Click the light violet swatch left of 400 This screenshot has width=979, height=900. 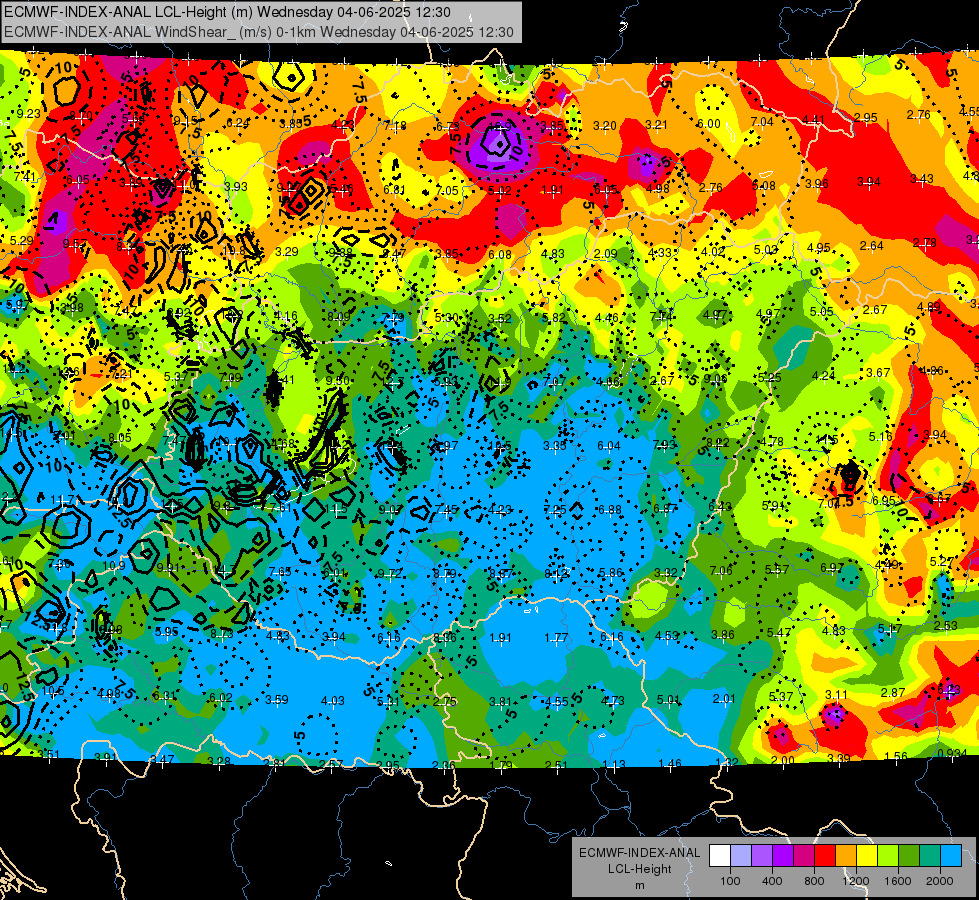(762, 856)
